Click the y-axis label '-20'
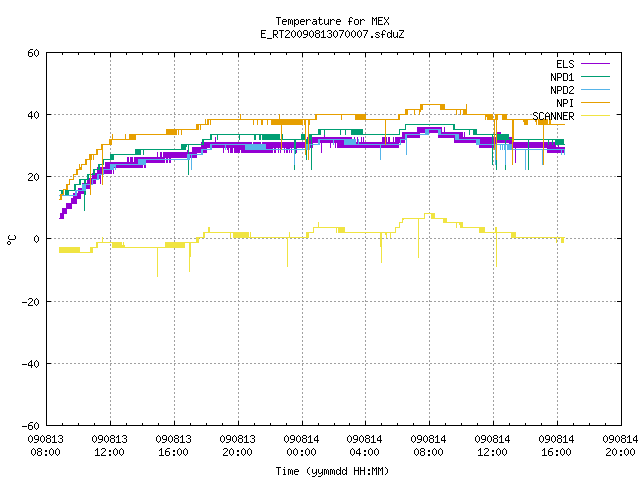This screenshot has height=480, width=640. pos(31,302)
